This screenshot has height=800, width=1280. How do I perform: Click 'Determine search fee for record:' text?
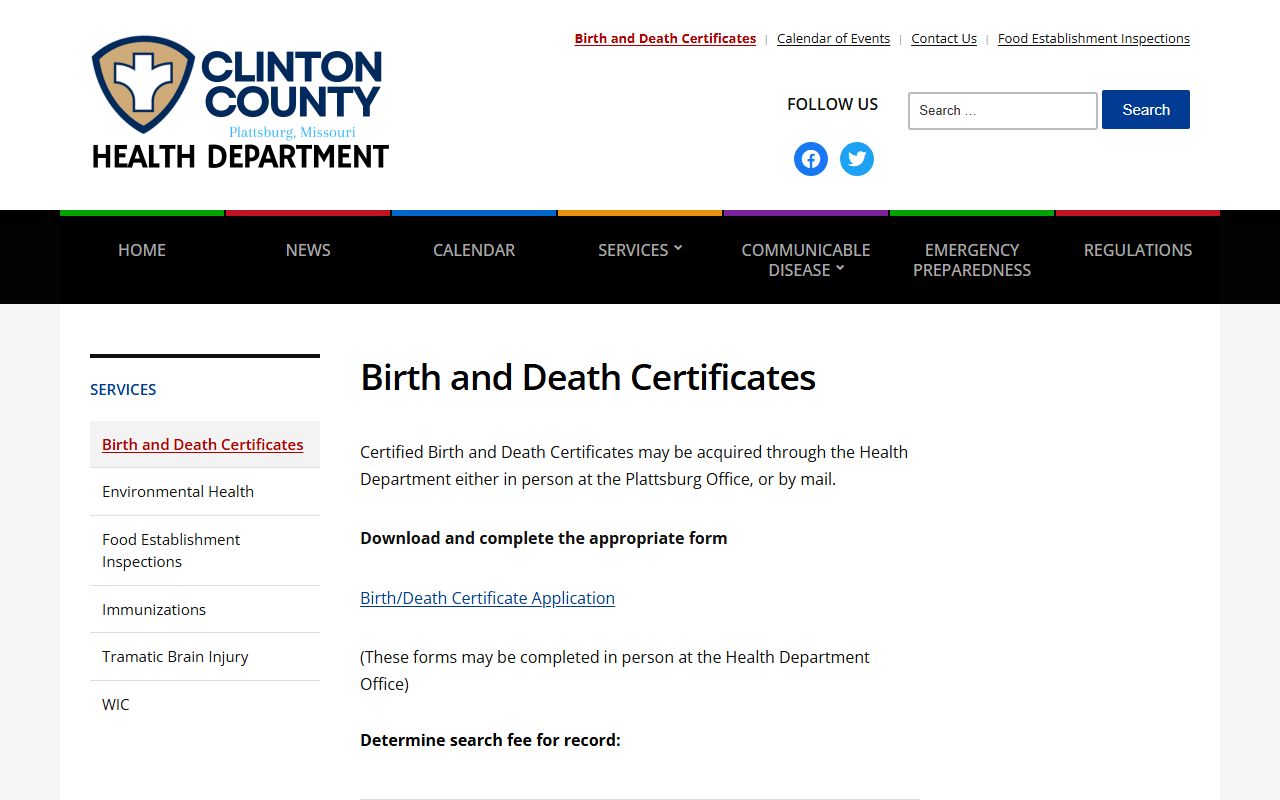[490, 740]
